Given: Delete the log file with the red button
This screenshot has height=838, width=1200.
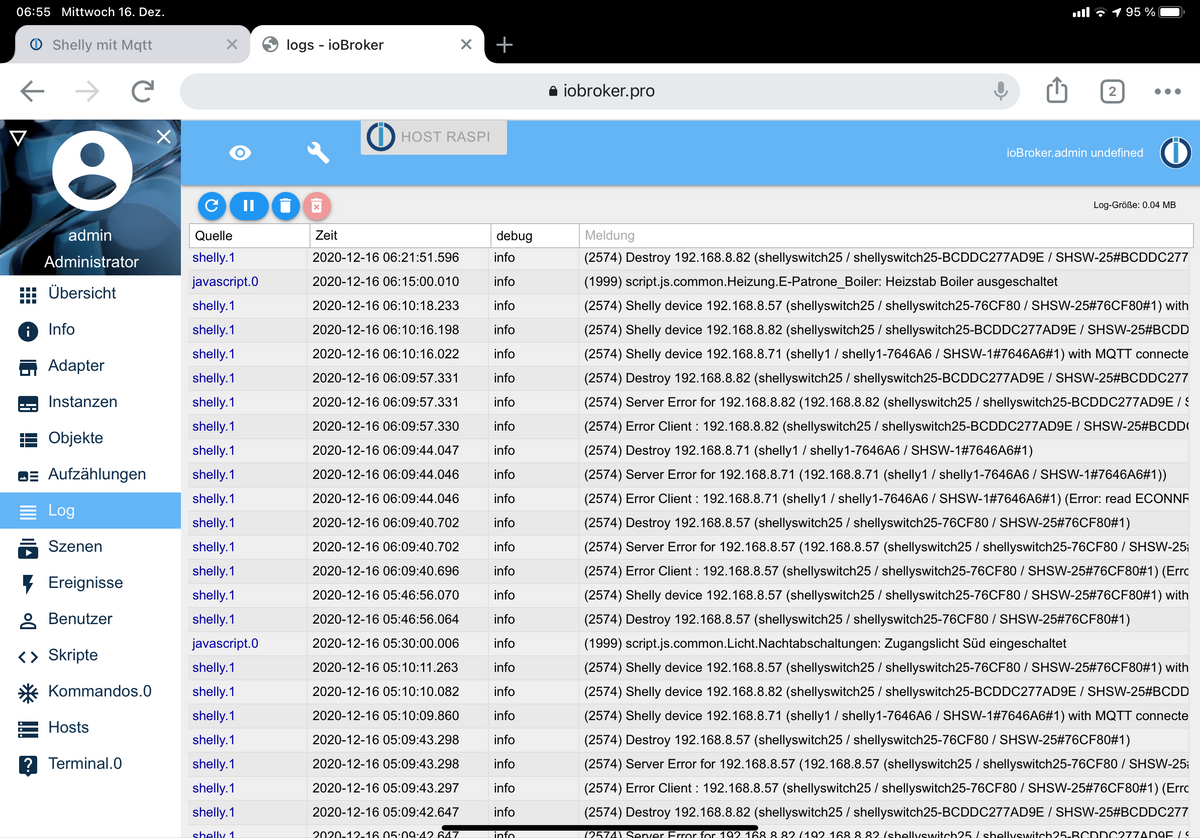Looking at the screenshot, I should [316, 206].
